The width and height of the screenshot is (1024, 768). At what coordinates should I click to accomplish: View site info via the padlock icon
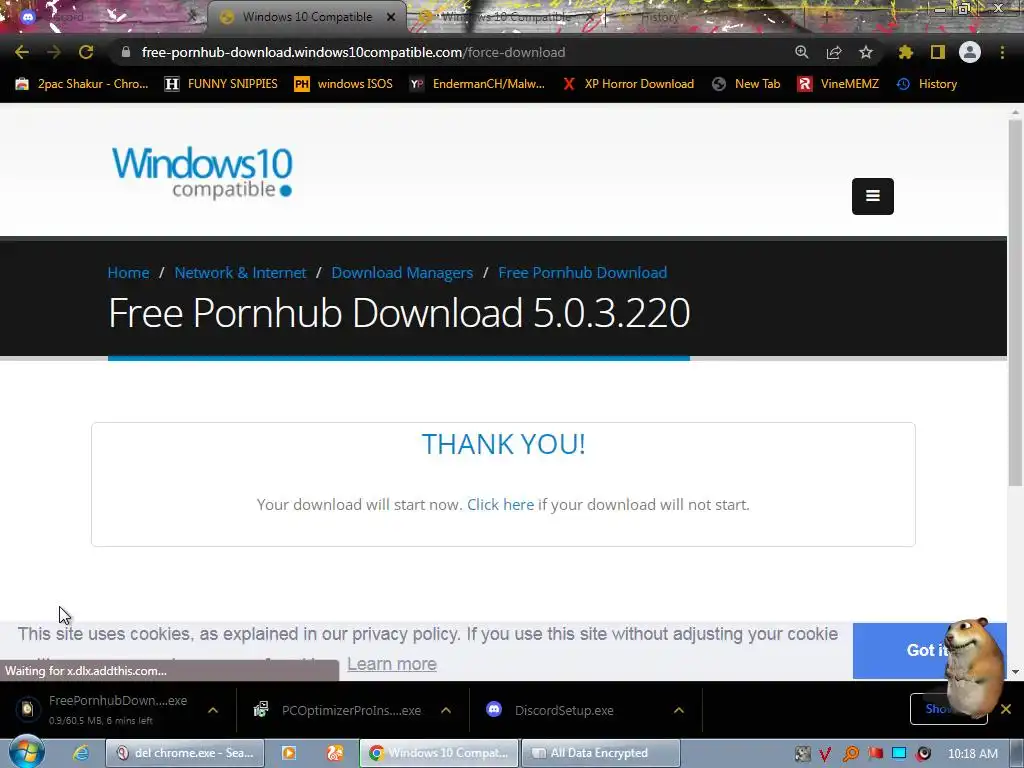point(126,52)
